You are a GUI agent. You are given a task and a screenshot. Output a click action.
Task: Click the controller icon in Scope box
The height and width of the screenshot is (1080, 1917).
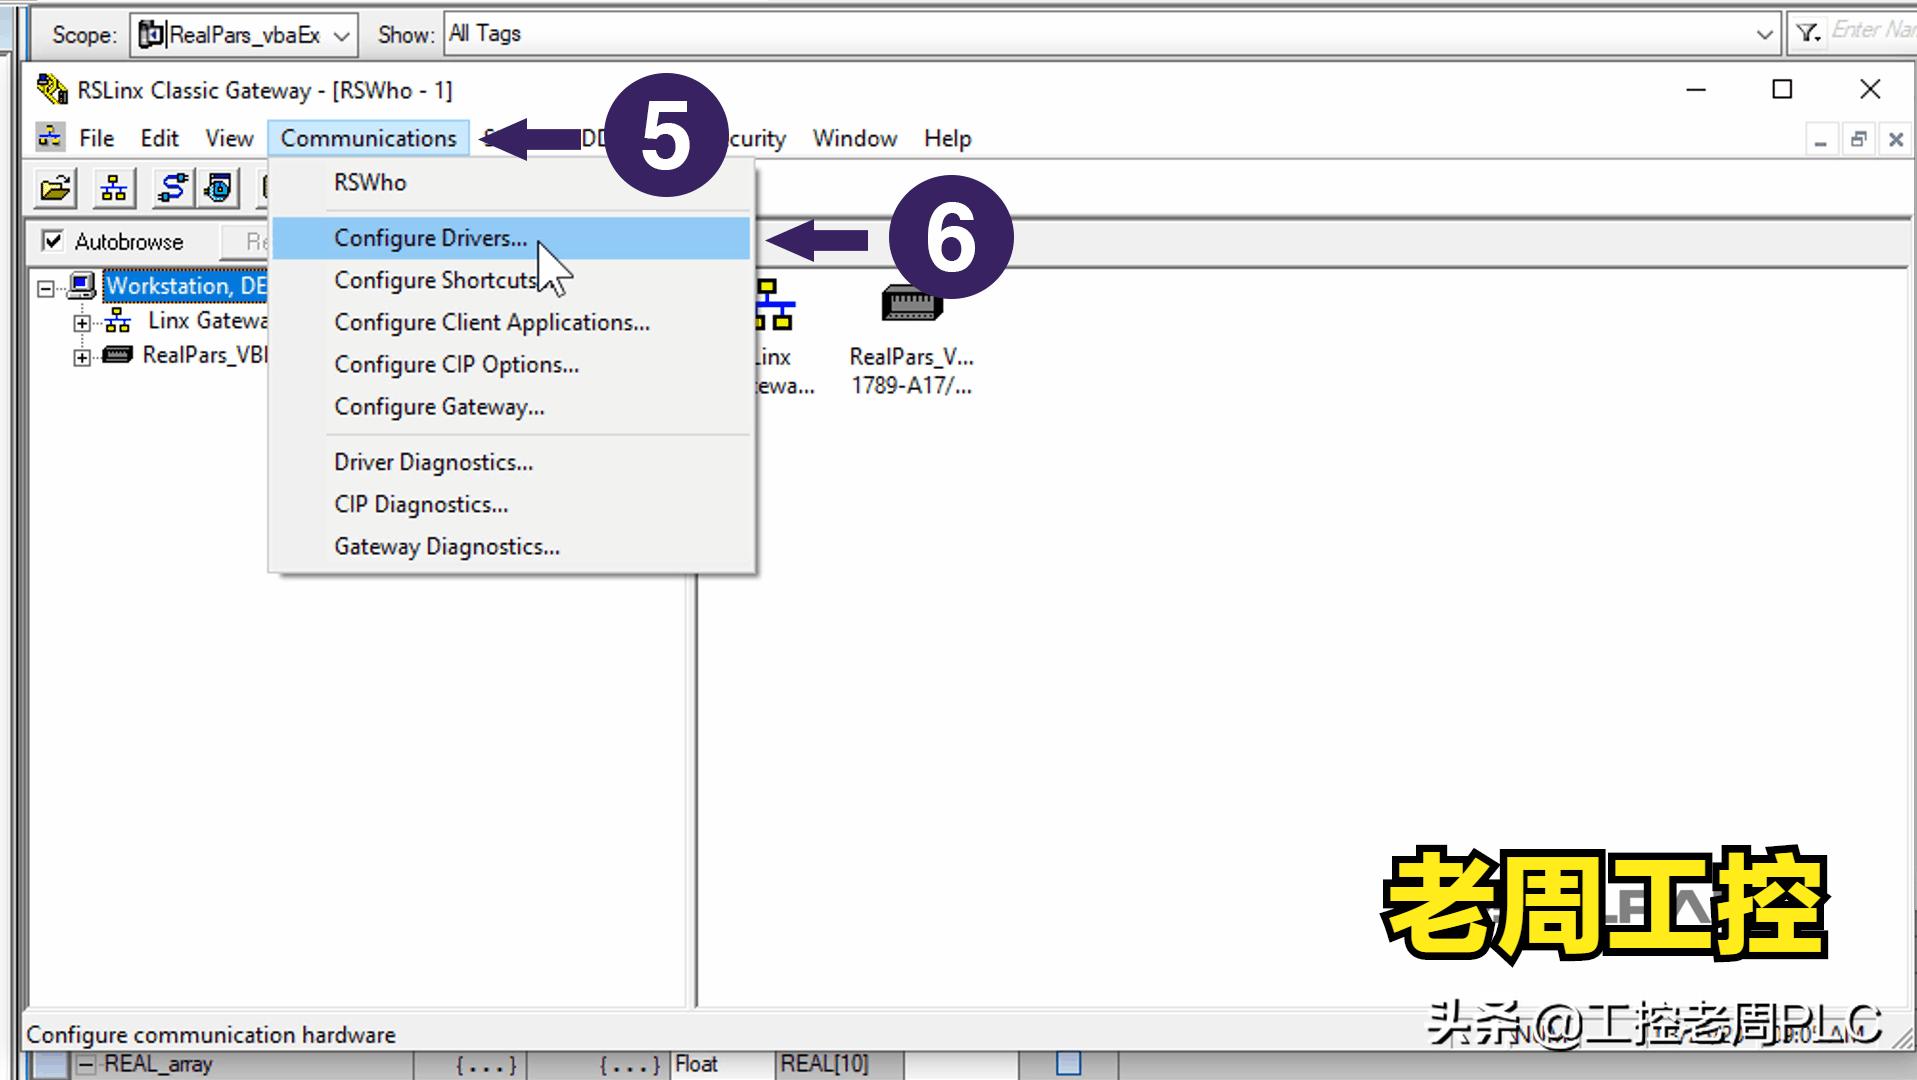tap(151, 34)
